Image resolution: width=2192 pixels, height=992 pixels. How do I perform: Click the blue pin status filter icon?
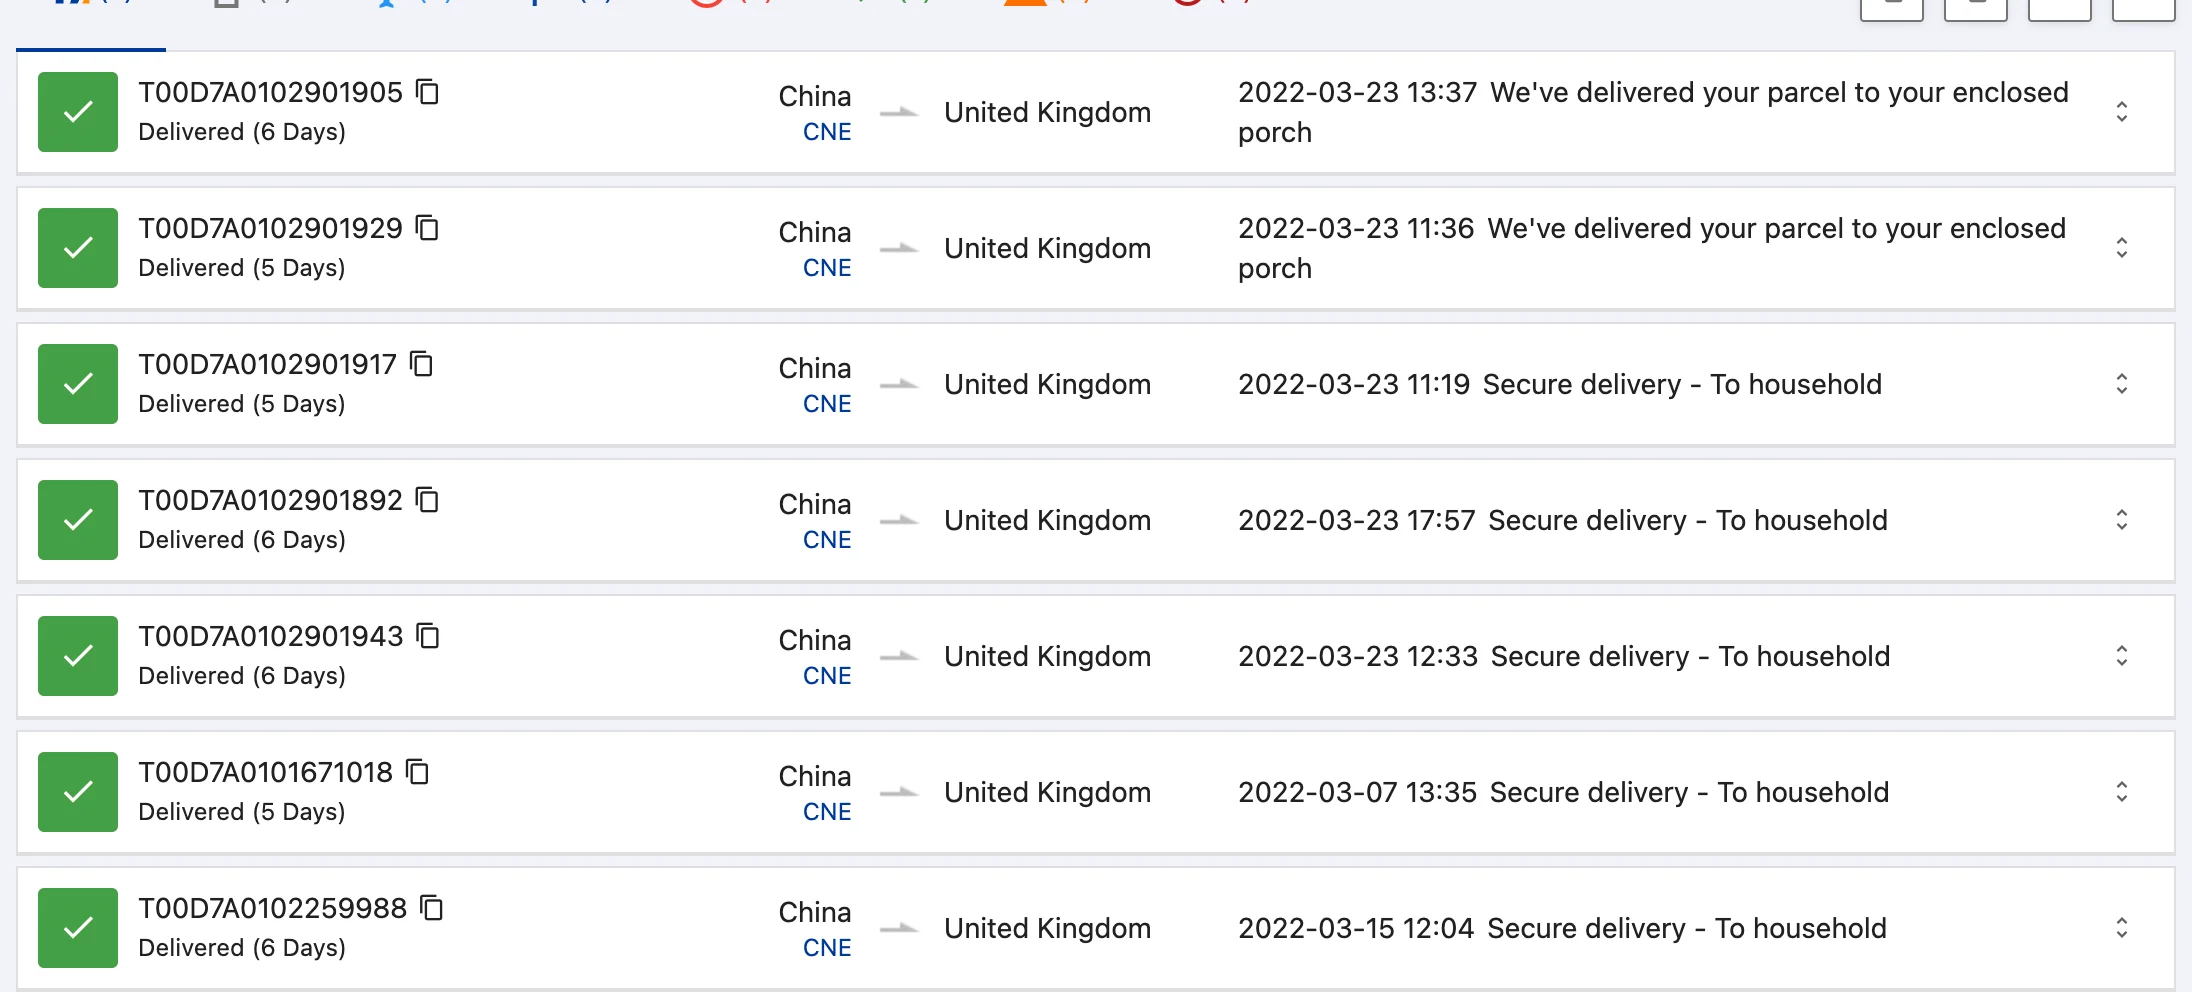(x=534, y=5)
